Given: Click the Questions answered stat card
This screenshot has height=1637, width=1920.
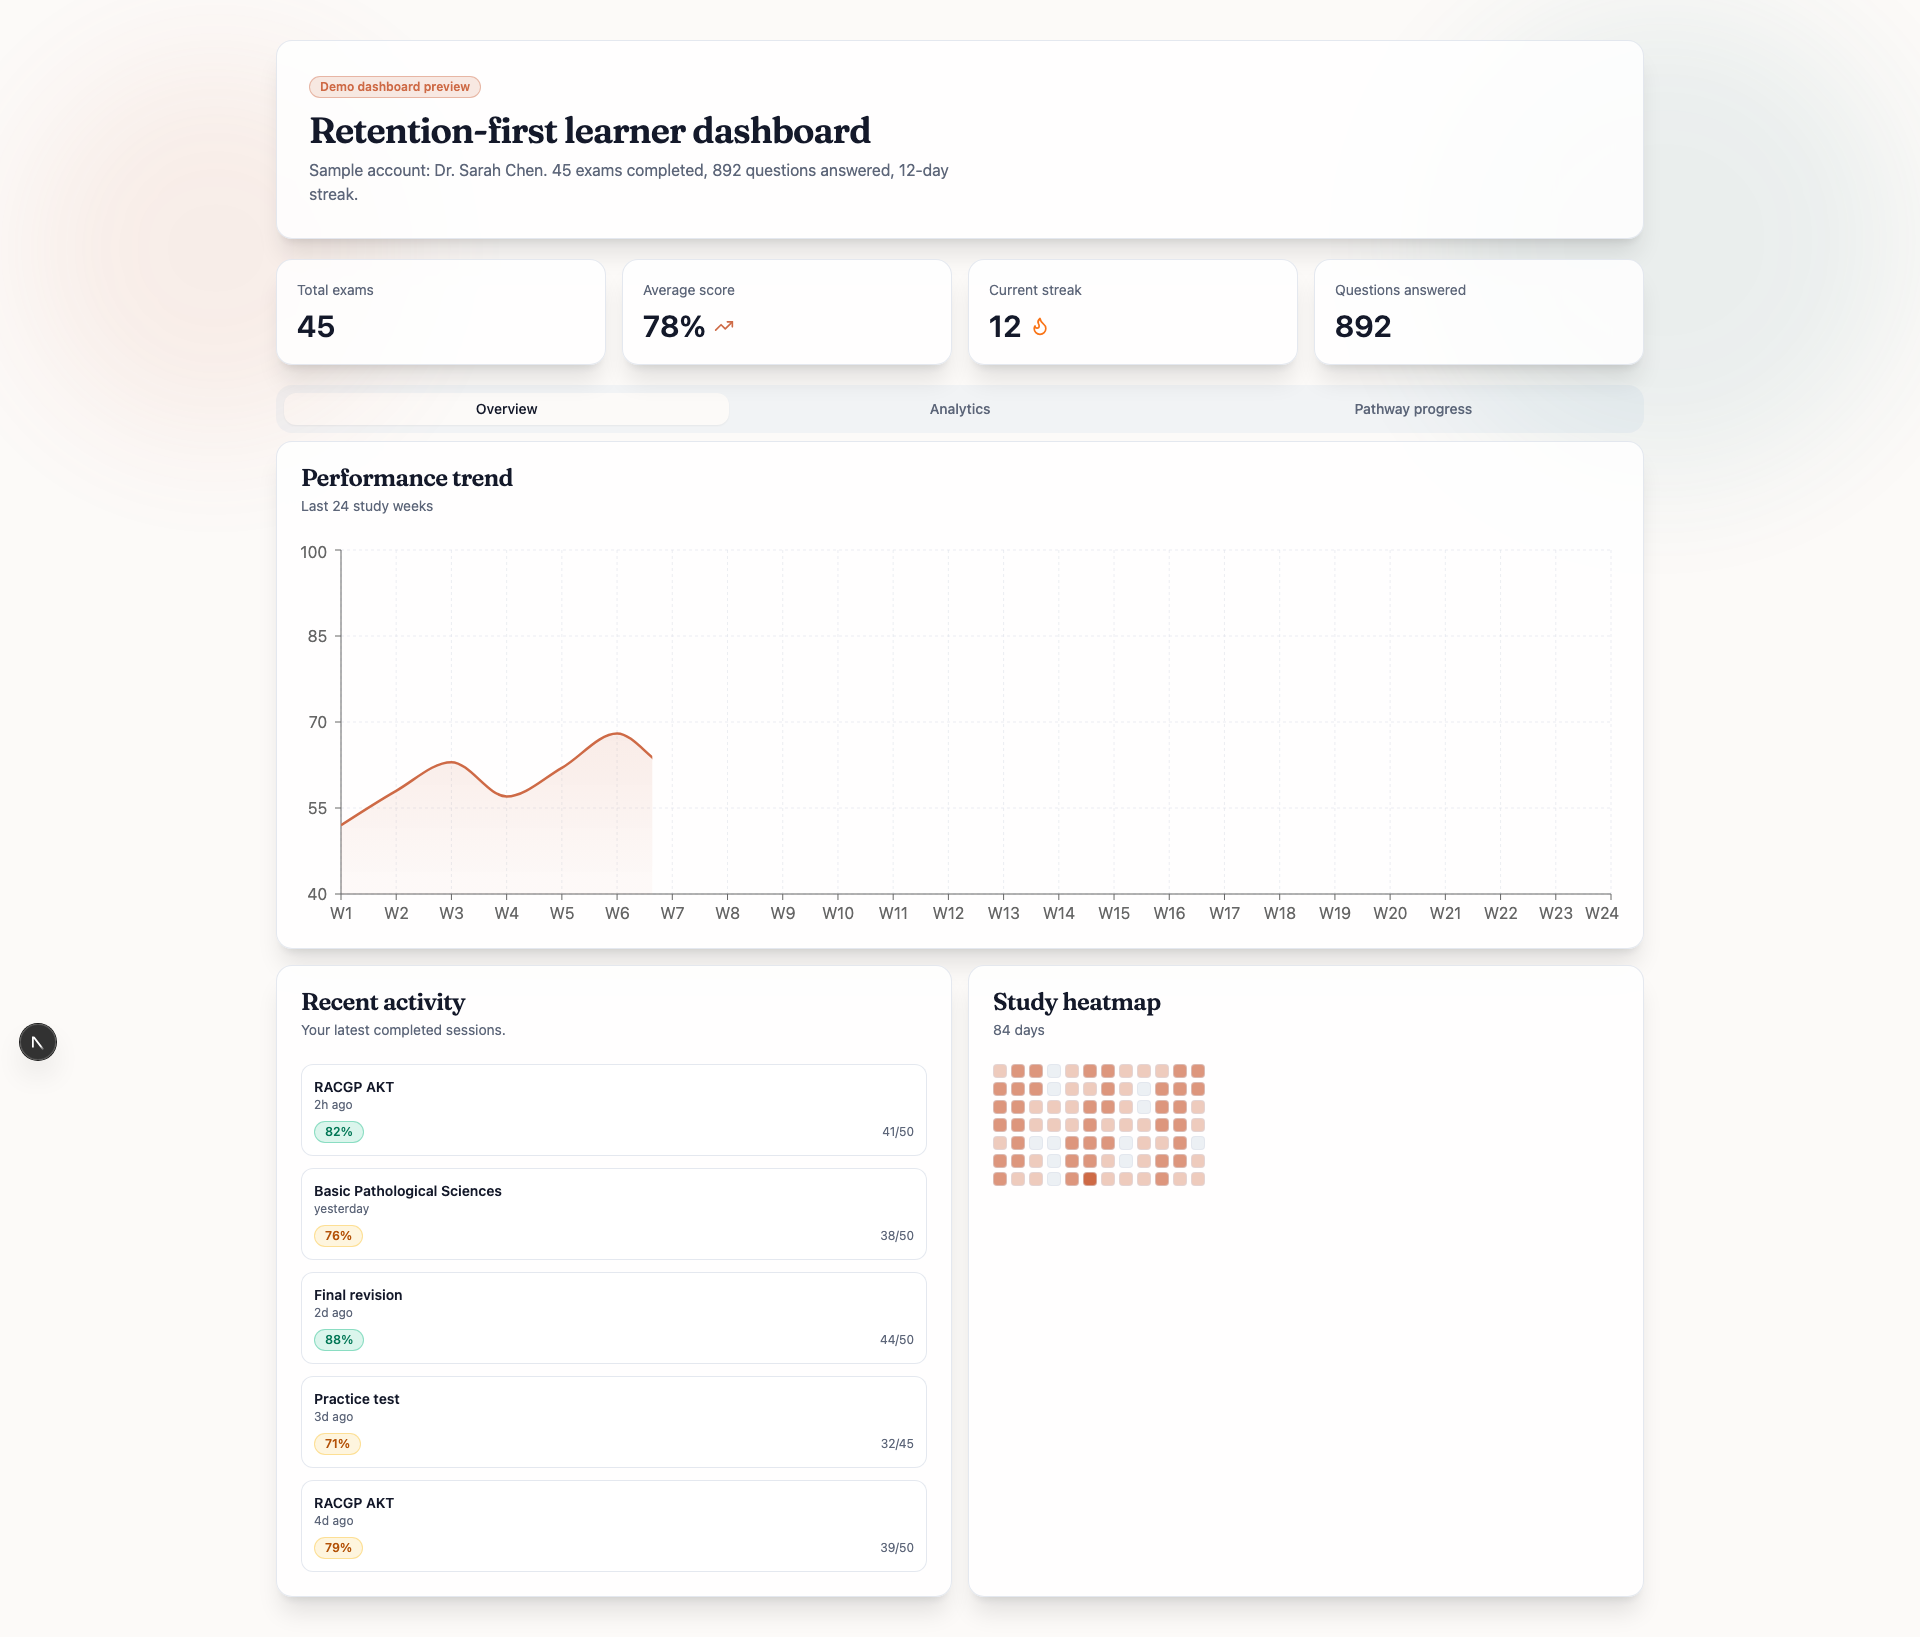Looking at the screenshot, I should (1478, 312).
